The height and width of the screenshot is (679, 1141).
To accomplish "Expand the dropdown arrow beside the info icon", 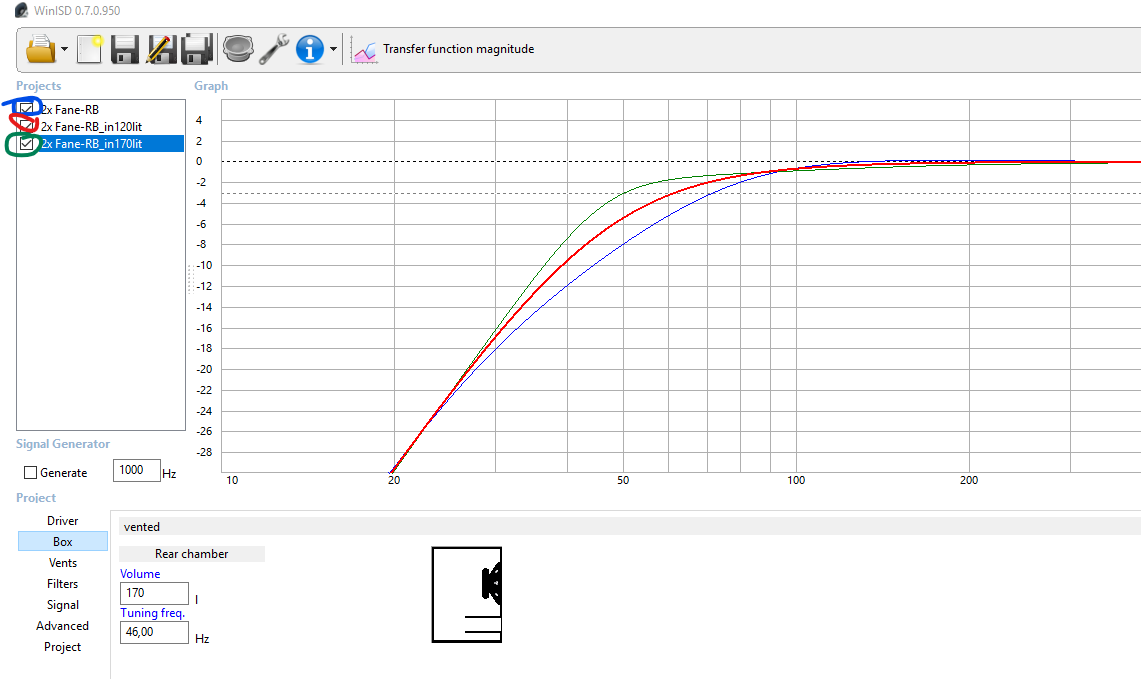I will click(x=333, y=49).
